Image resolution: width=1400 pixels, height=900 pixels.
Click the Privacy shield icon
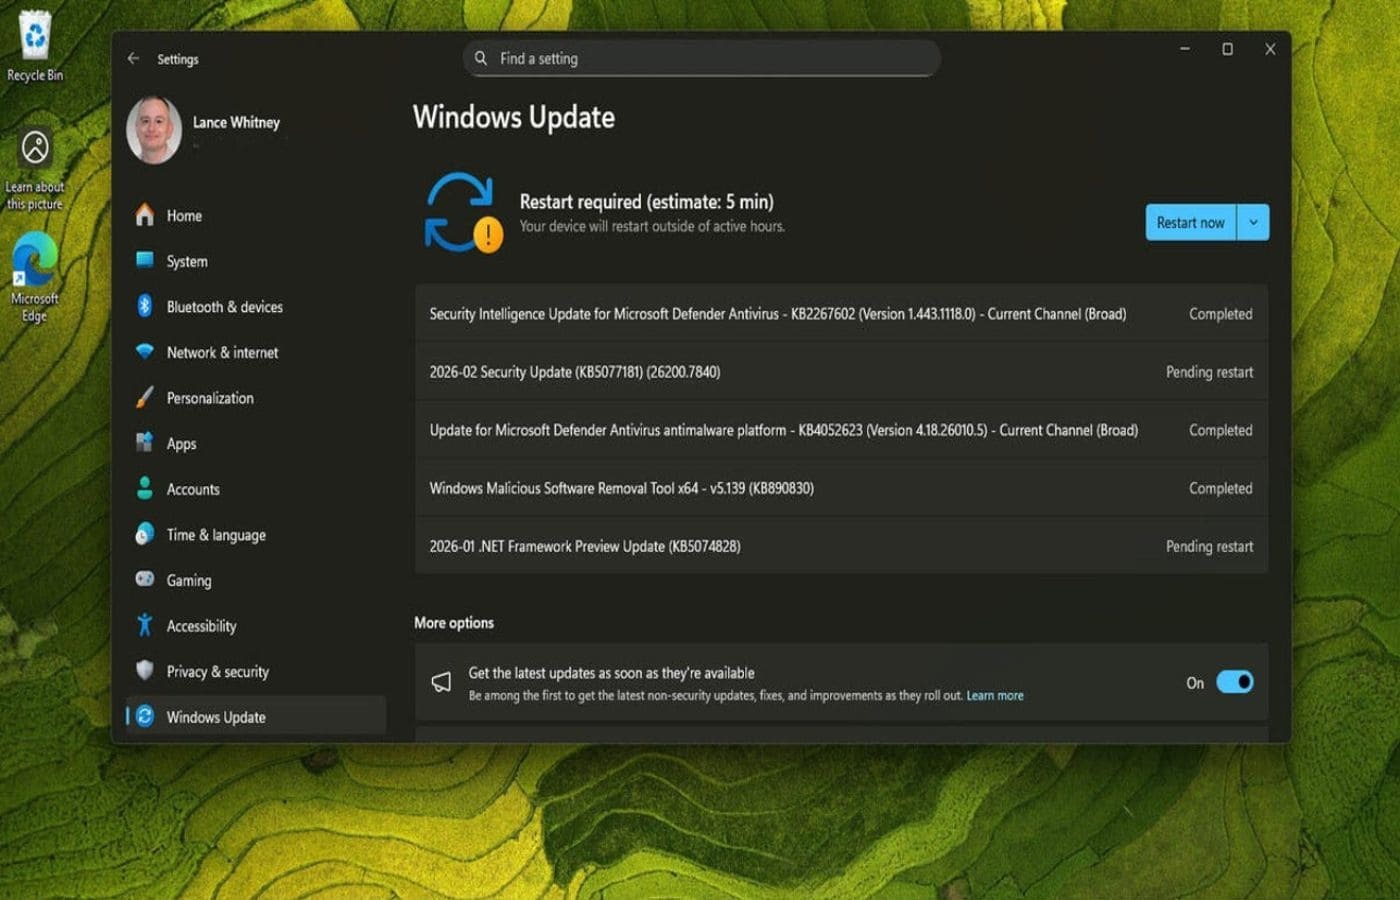coord(145,670)
